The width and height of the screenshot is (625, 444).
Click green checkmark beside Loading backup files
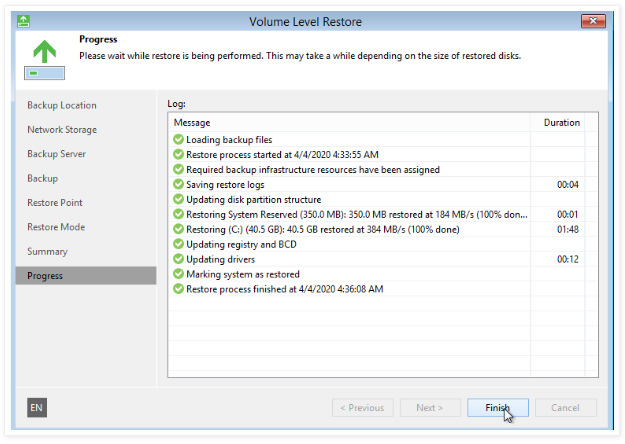coord(178,140)
